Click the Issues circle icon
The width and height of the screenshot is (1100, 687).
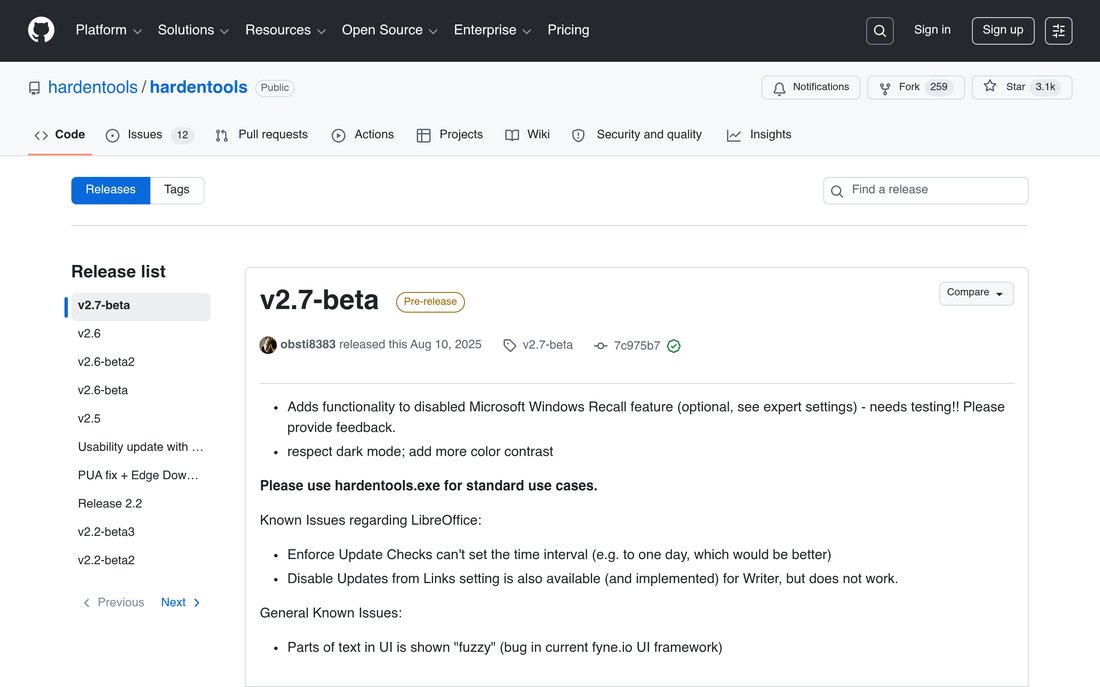click(x=112, y=135)
